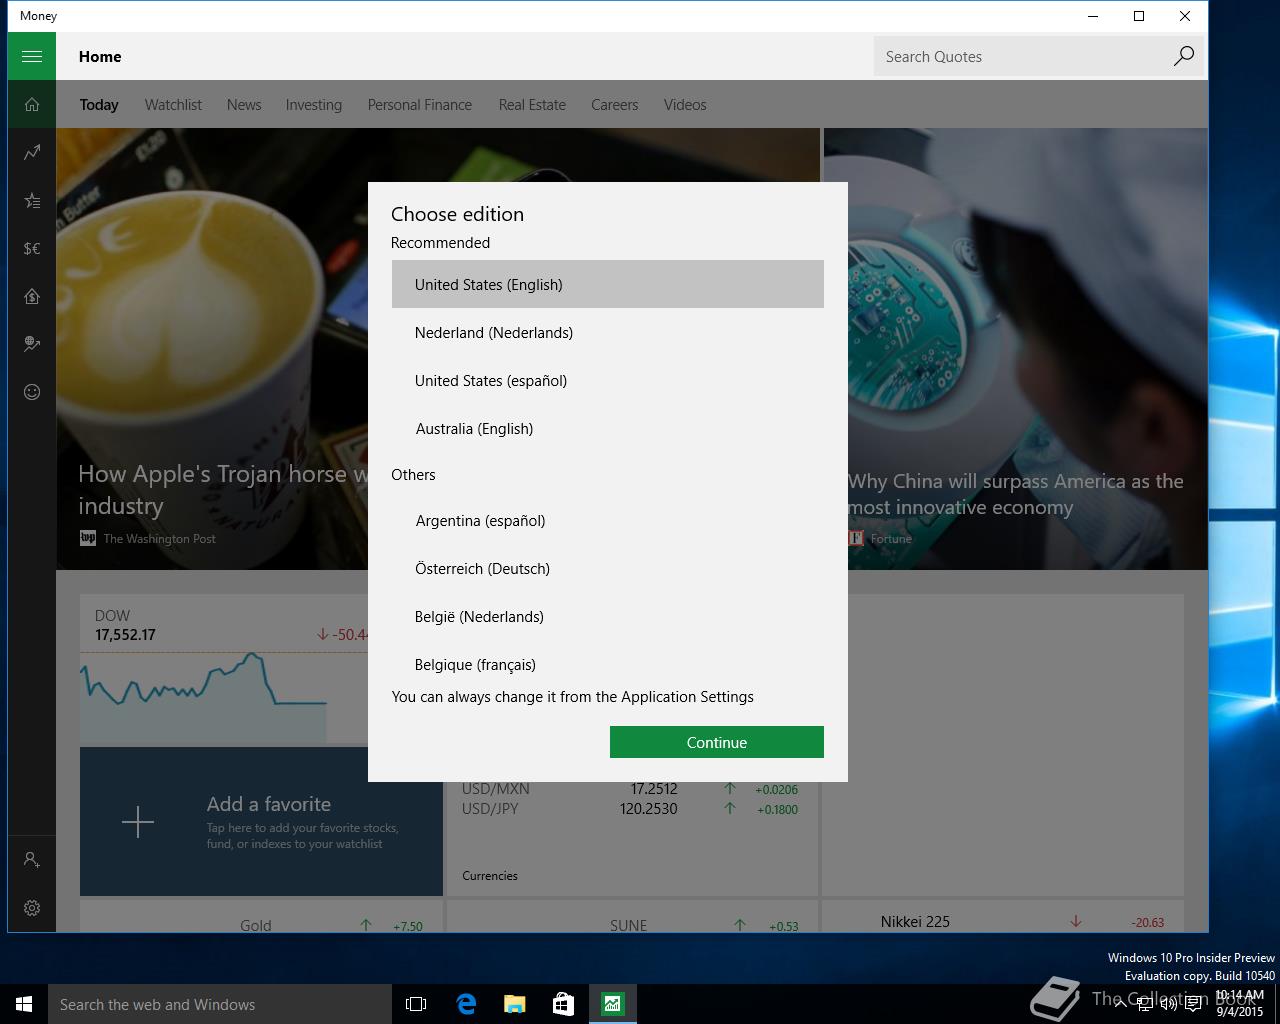1280x1024 pixels.
Task: Select United States (English) edition
Action: coord(608,284)
